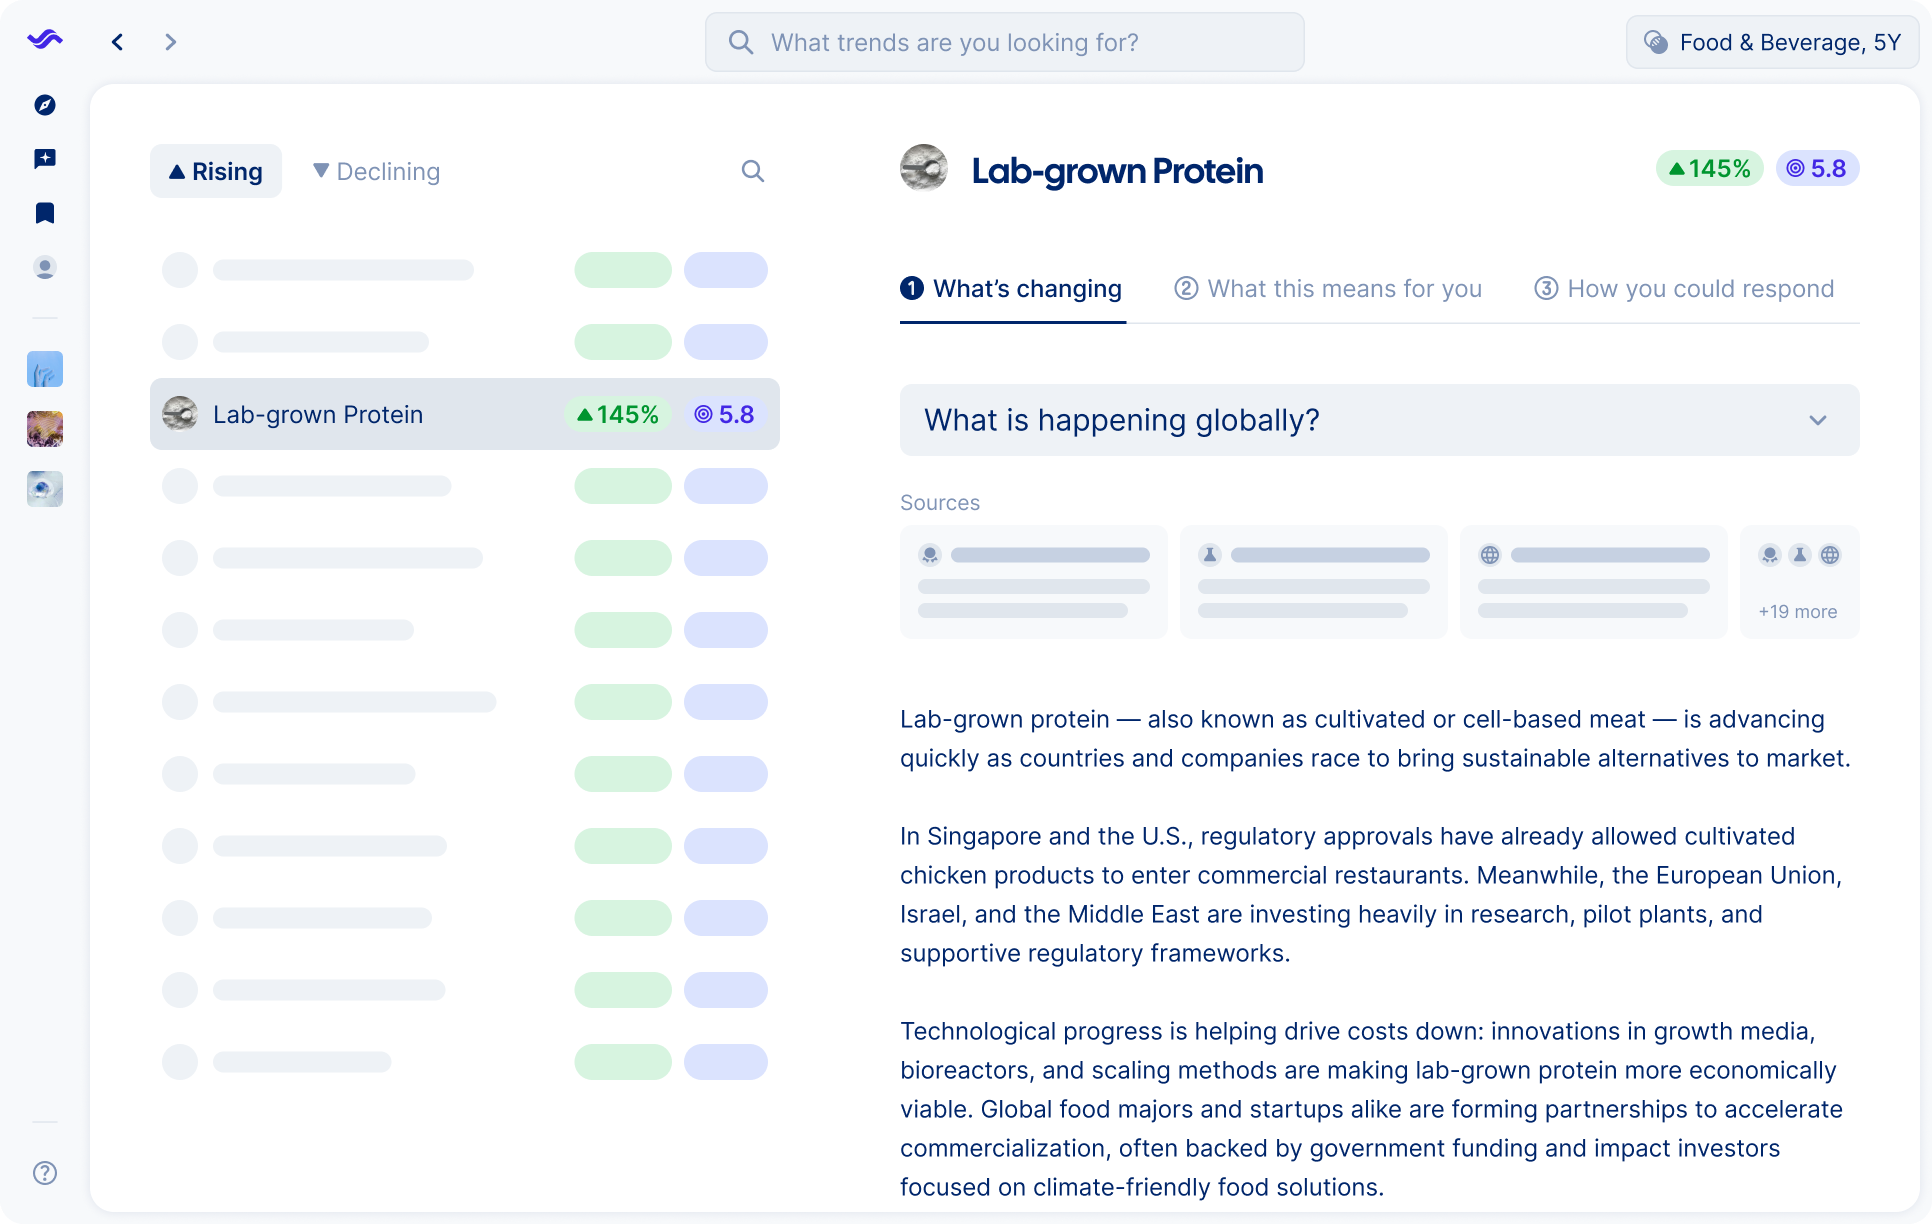The image size is (1932, 1224).
Task: Click the search icon in trends list
Action: (x=752, y=171)
